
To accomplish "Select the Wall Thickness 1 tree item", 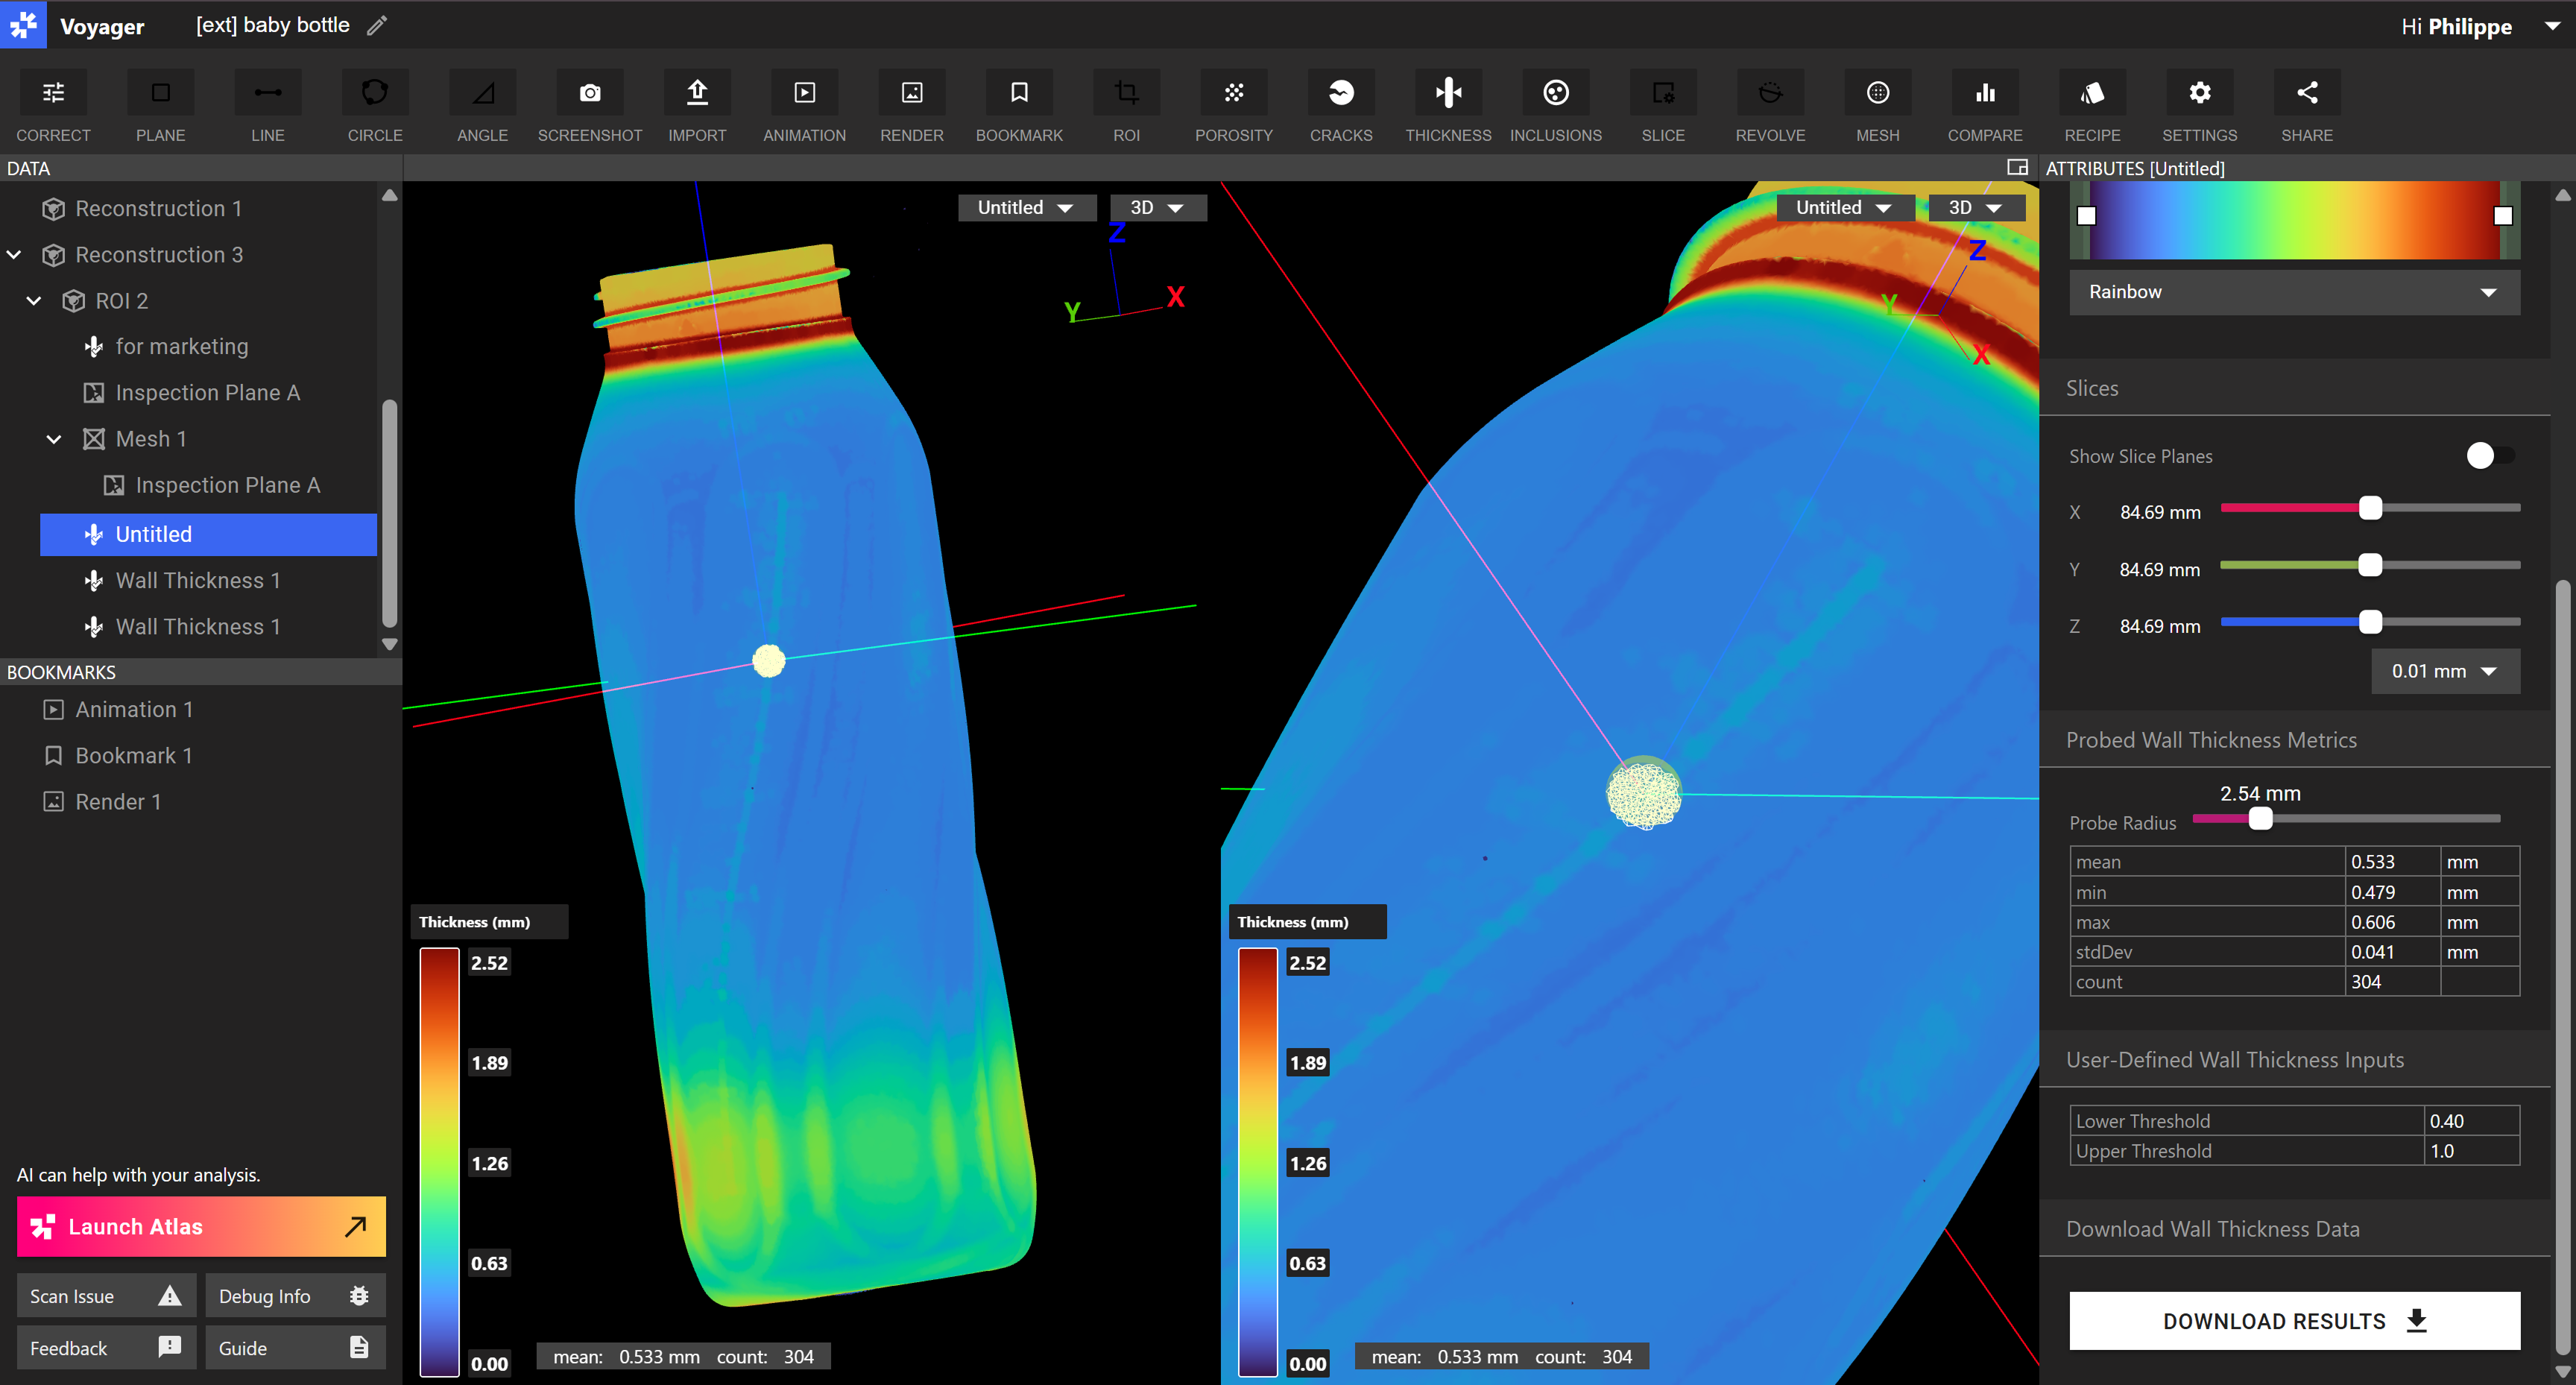I will click(x=197, y=581).
